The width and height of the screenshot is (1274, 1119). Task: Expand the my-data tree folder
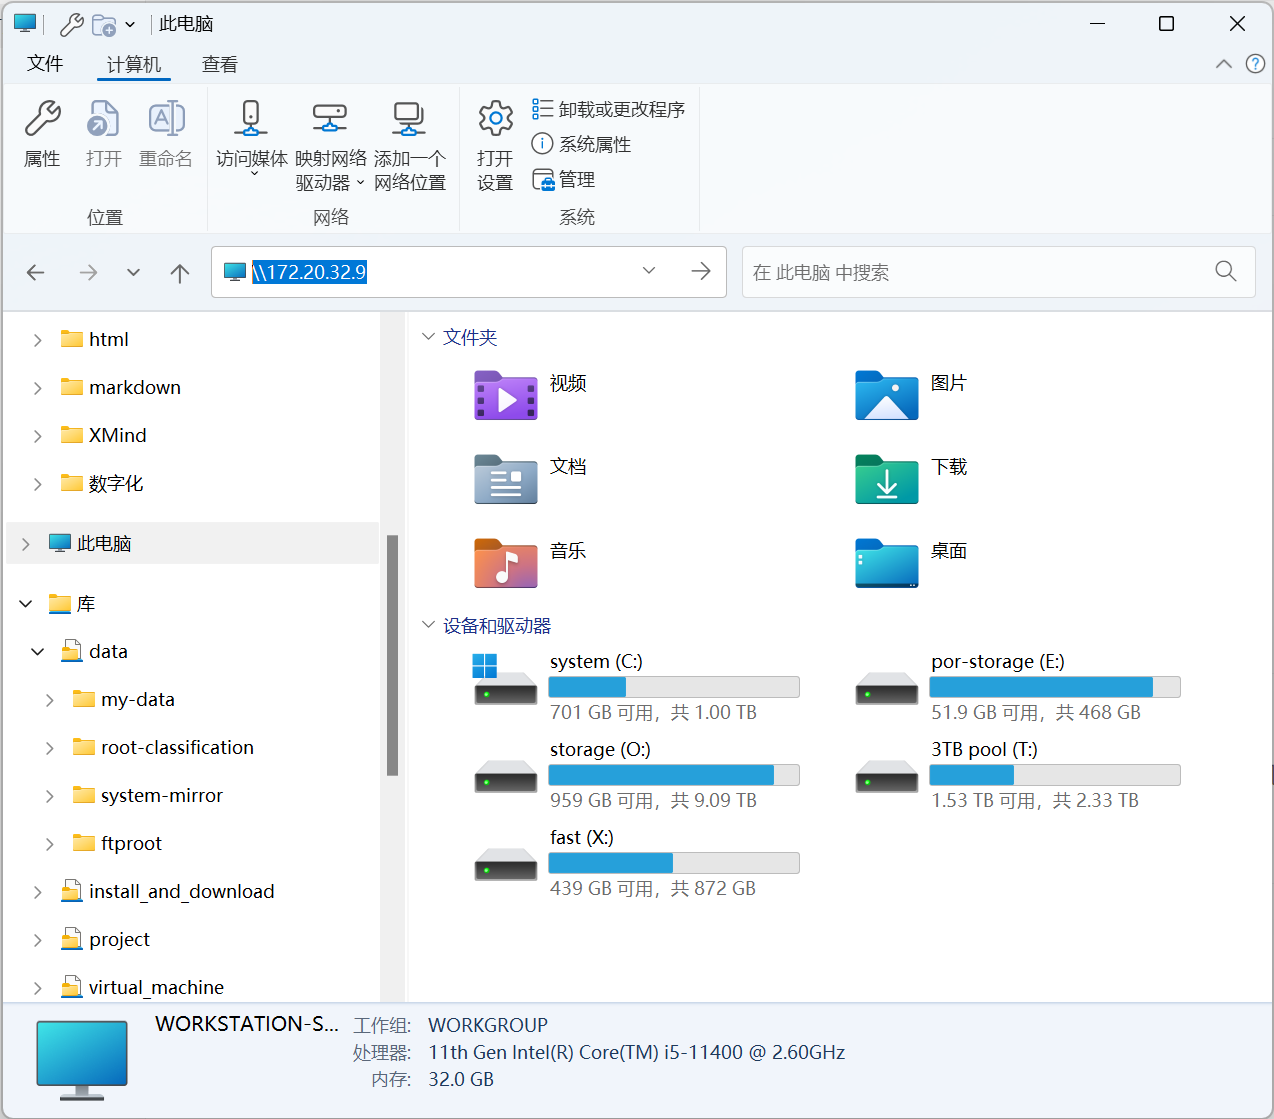click(50, 700)
